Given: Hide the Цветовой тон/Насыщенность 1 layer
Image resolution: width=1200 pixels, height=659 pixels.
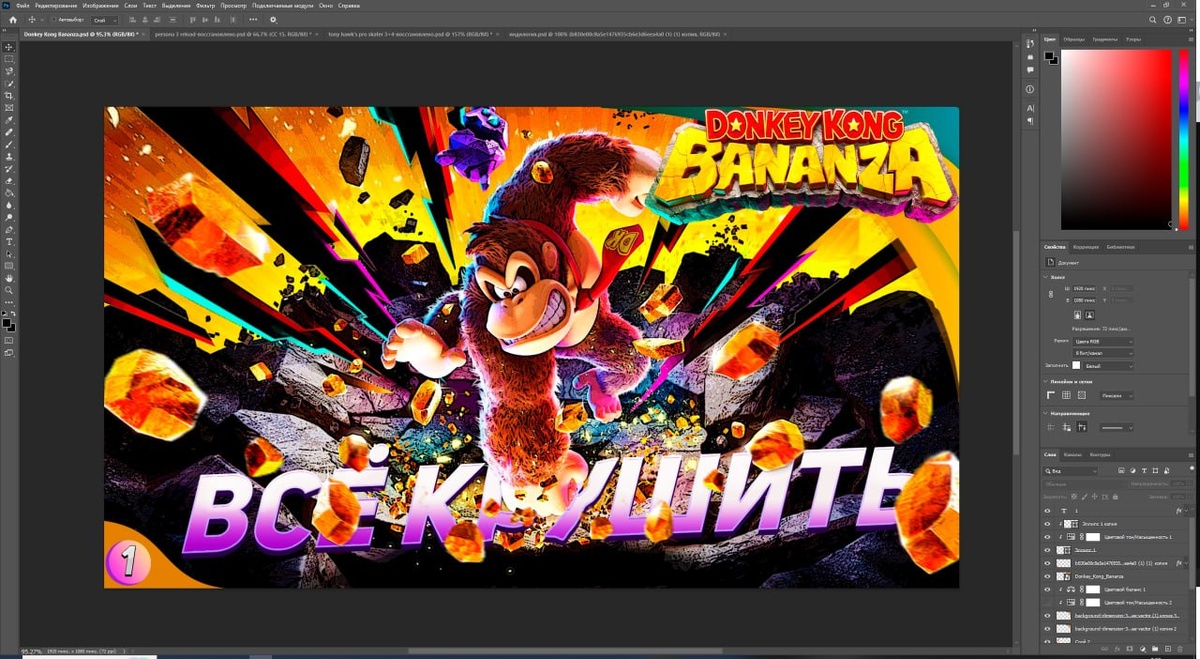Looking at the screenshot, I should 1047,537.
